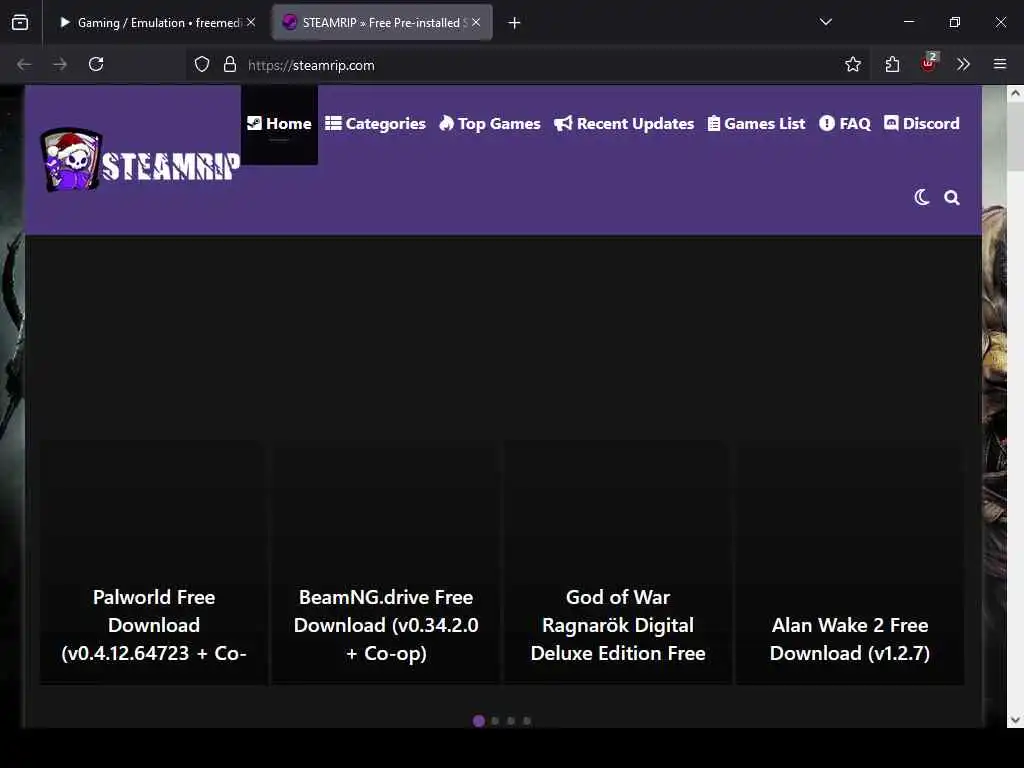The width and height of the screenshot is (1024, 768).
Task: Go to the Home menu item
Action: coord(280,124)
